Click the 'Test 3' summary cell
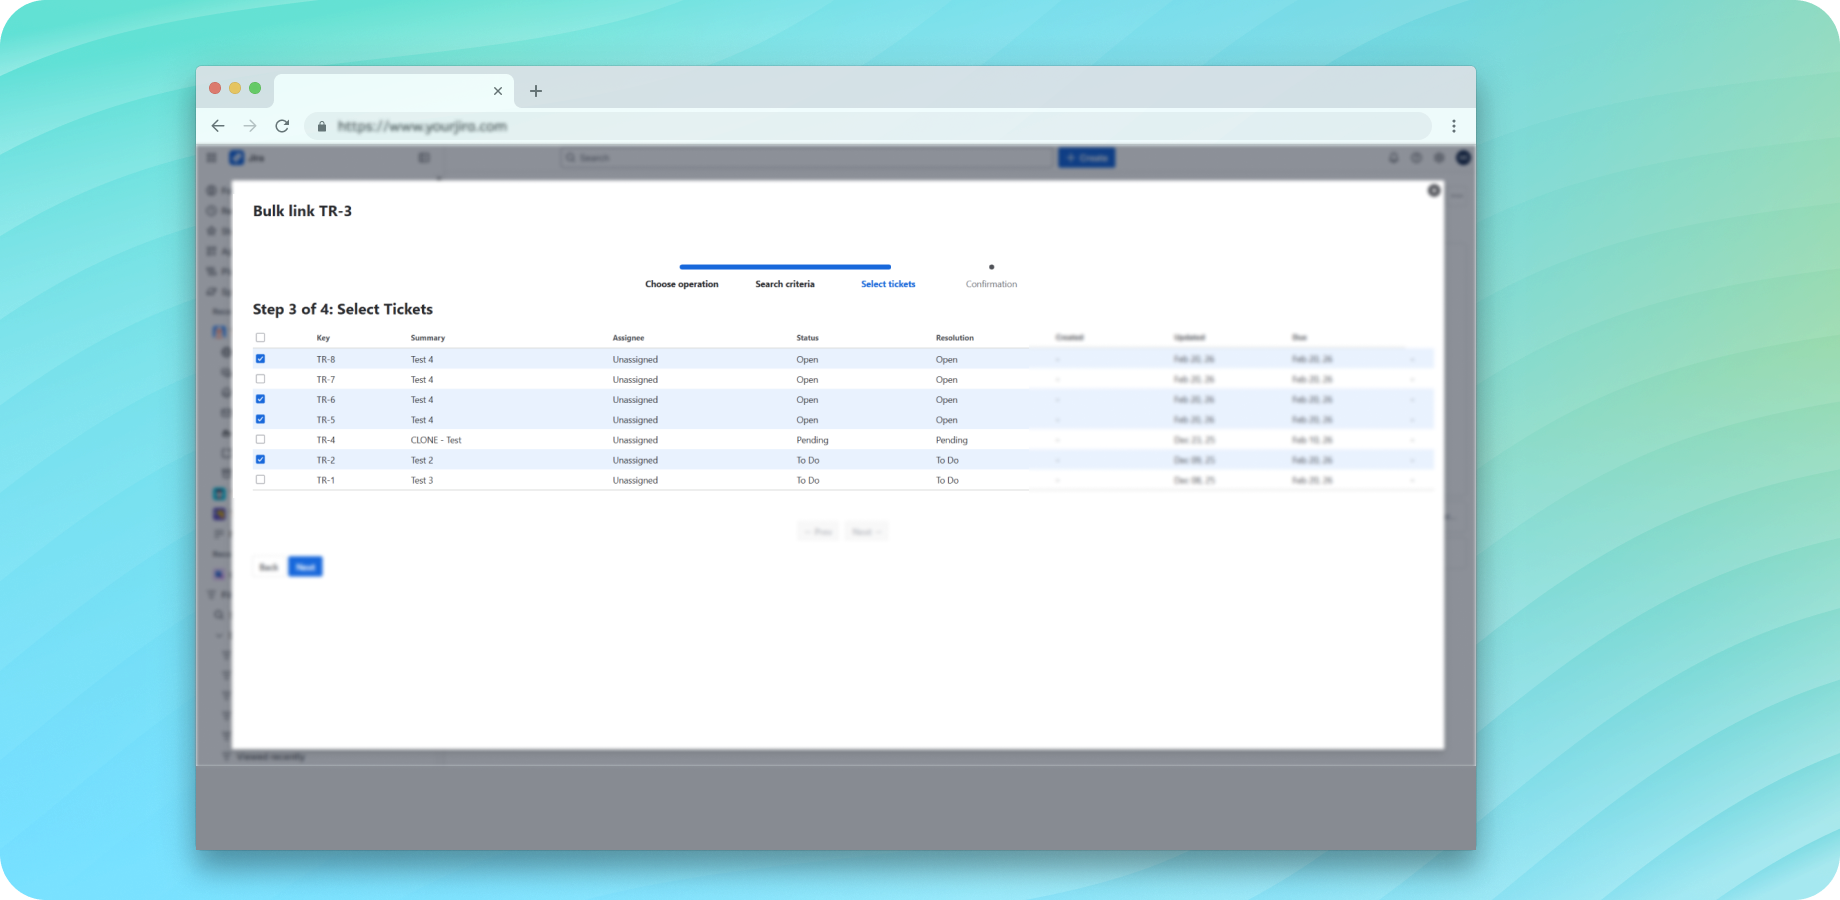Screen dimensions: 1840x900 pyautogui.click(x=422, y=480)
